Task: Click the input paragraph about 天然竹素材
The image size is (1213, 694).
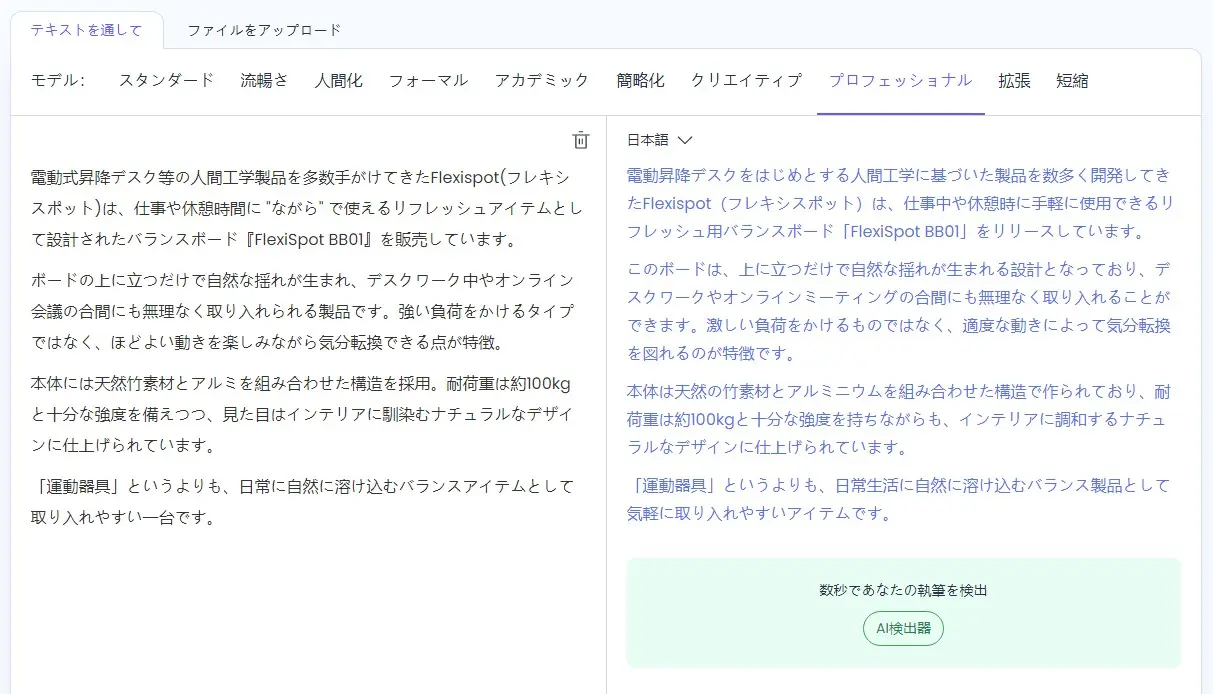Action: point(300,415)
